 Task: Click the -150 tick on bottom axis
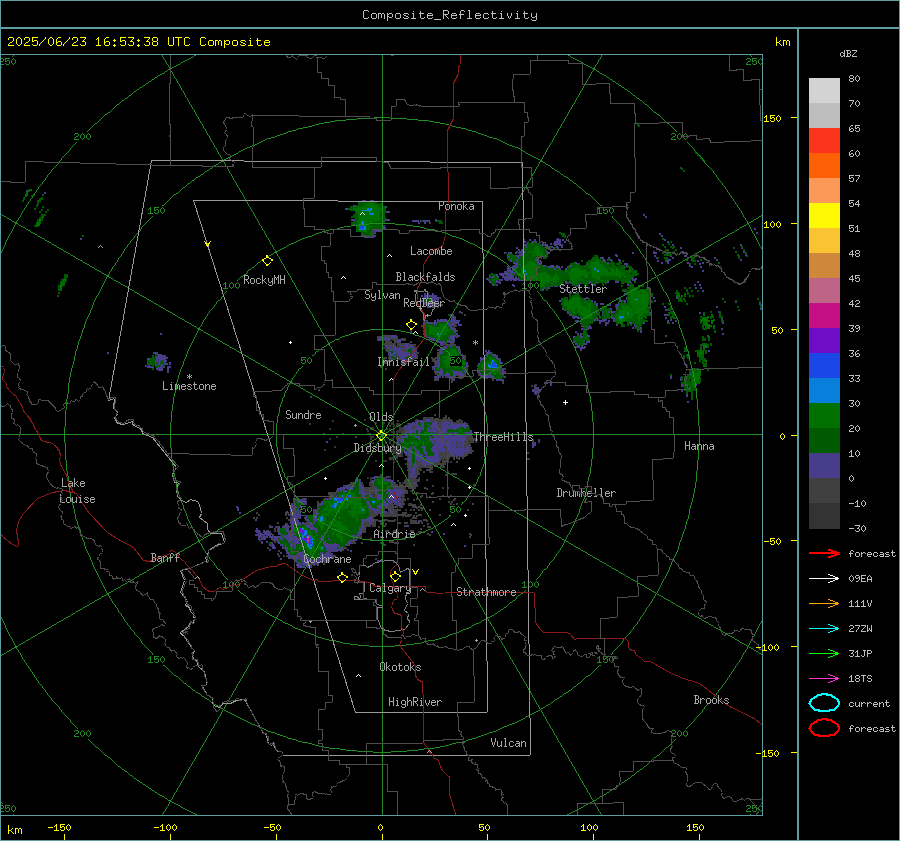[59, 827]
